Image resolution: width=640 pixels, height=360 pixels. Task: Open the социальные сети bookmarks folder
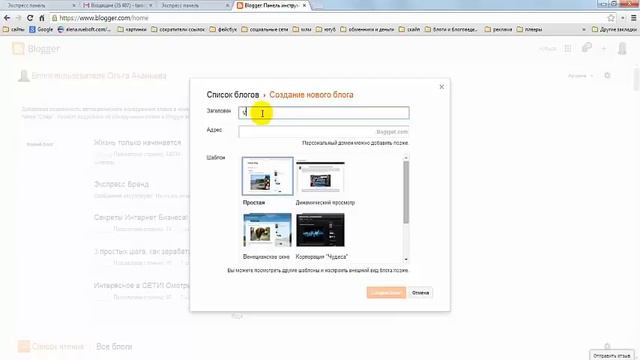(264, 29)
